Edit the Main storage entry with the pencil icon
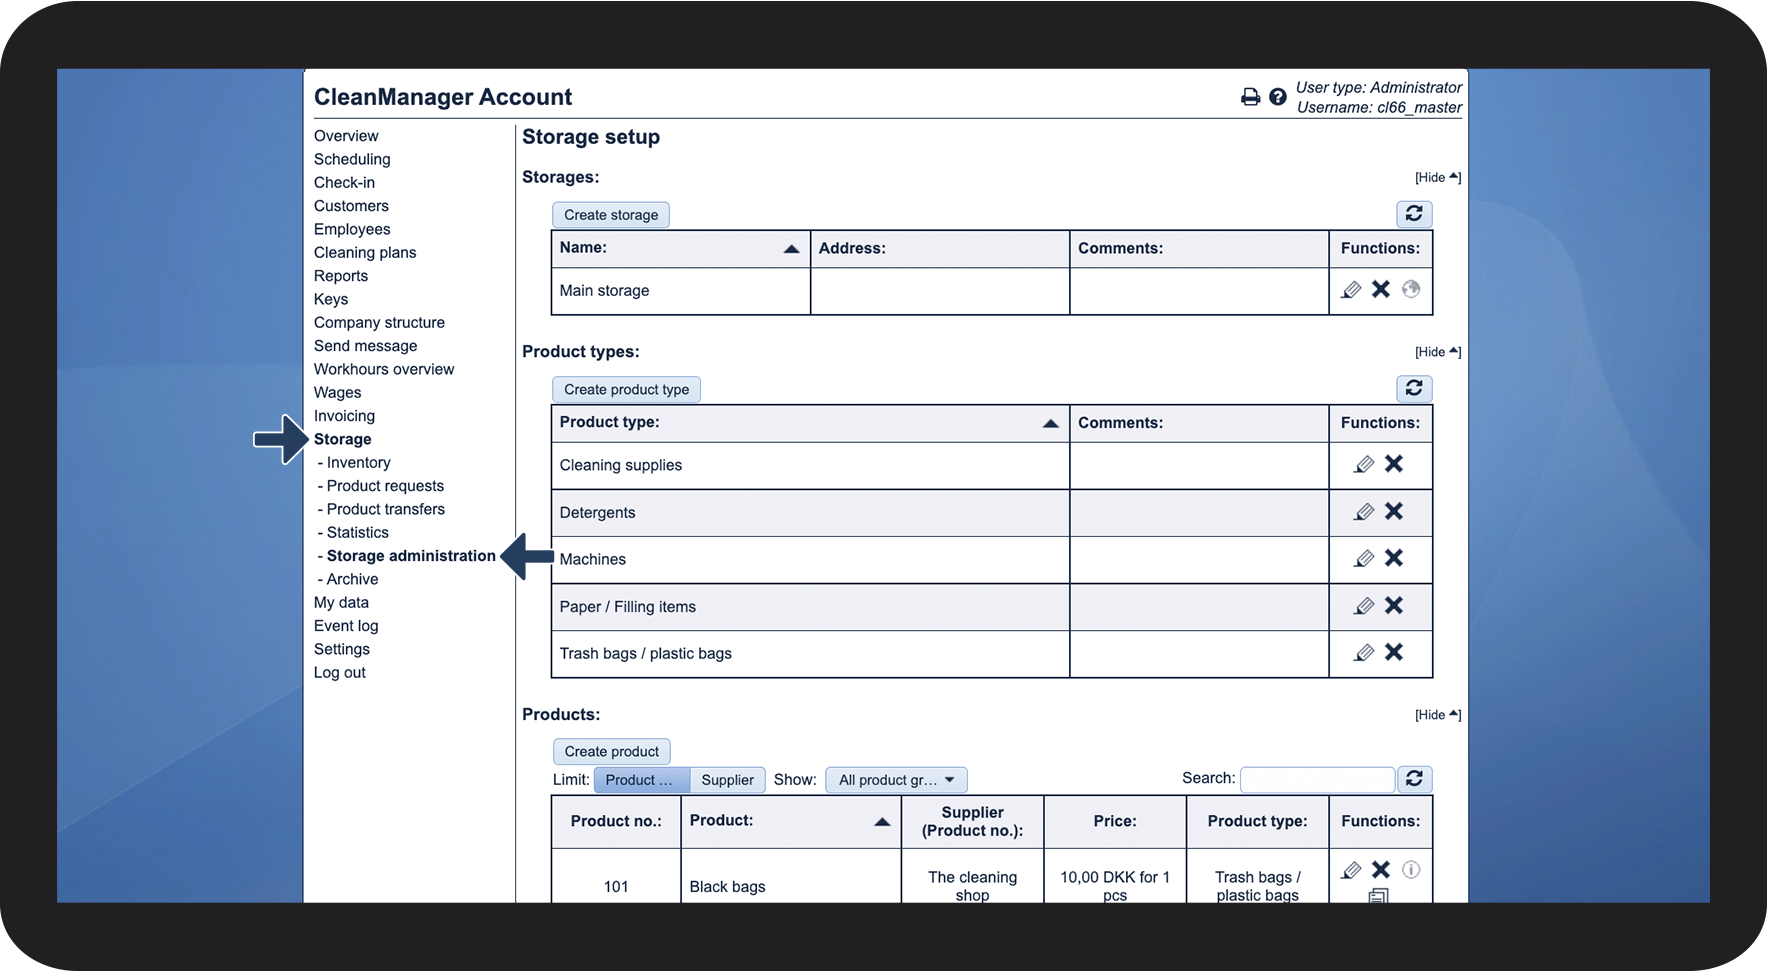 [x=1351, y=289]
